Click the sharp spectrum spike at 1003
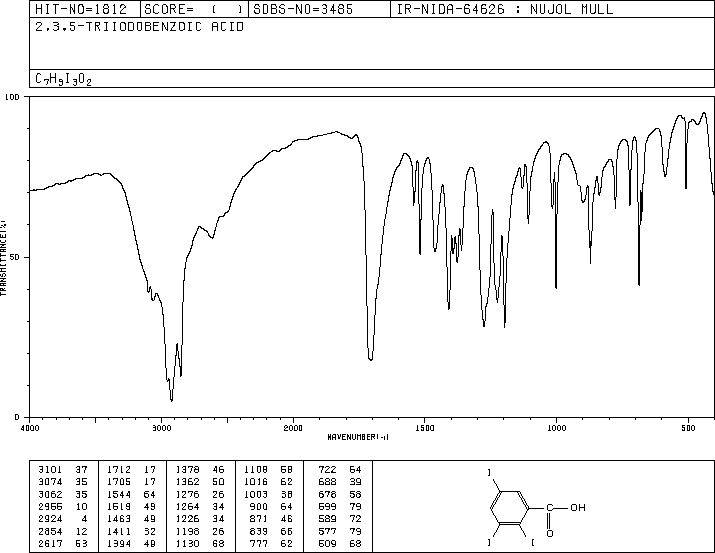Viewport: 715px width, 553px height. [x=556, y=287]
